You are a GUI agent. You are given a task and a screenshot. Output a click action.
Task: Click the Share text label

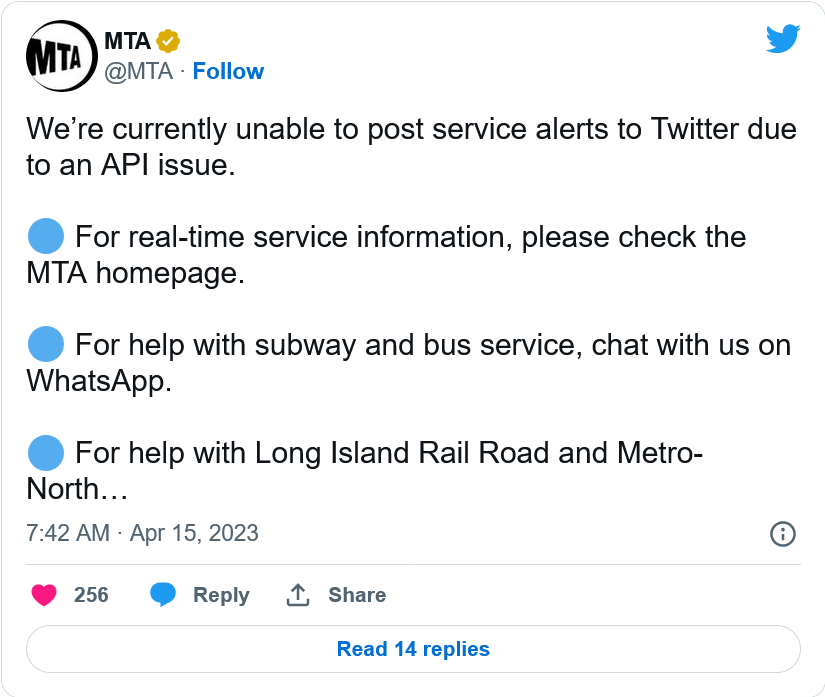click(357, 595)
